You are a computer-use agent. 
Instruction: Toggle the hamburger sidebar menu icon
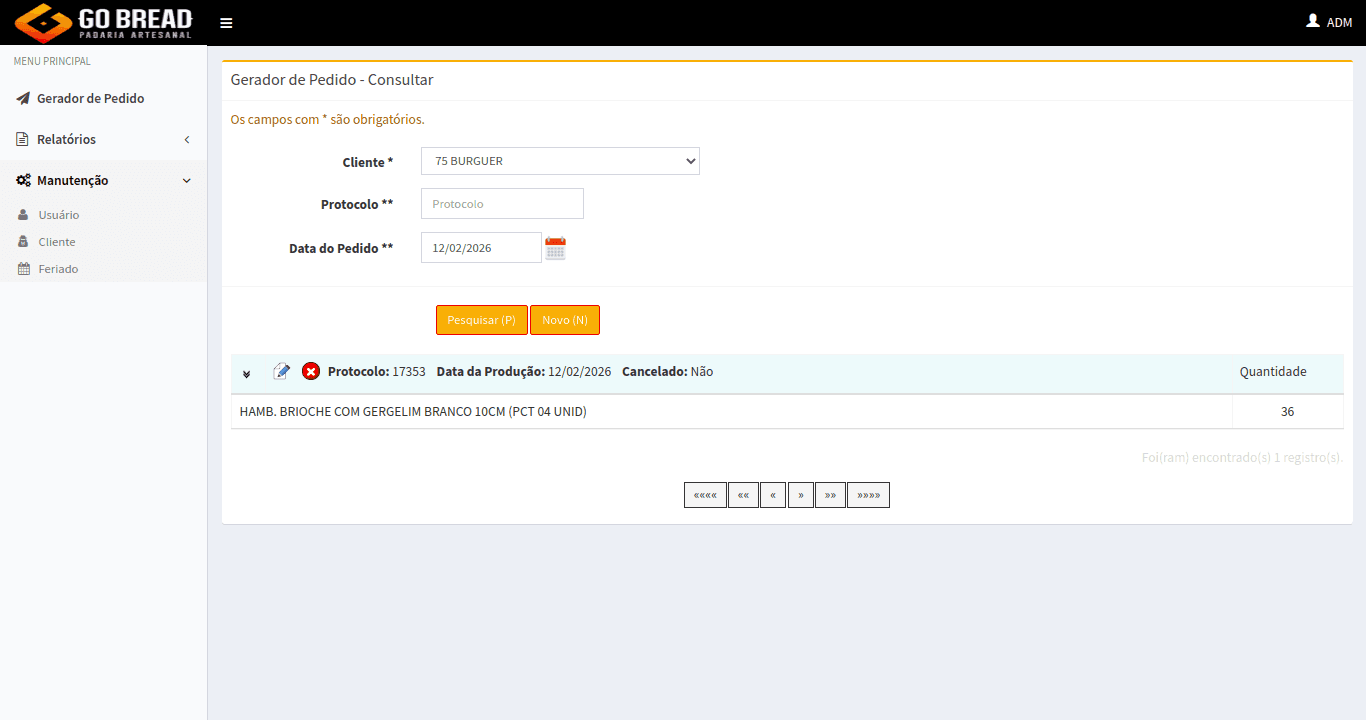(x=226, y=23)
